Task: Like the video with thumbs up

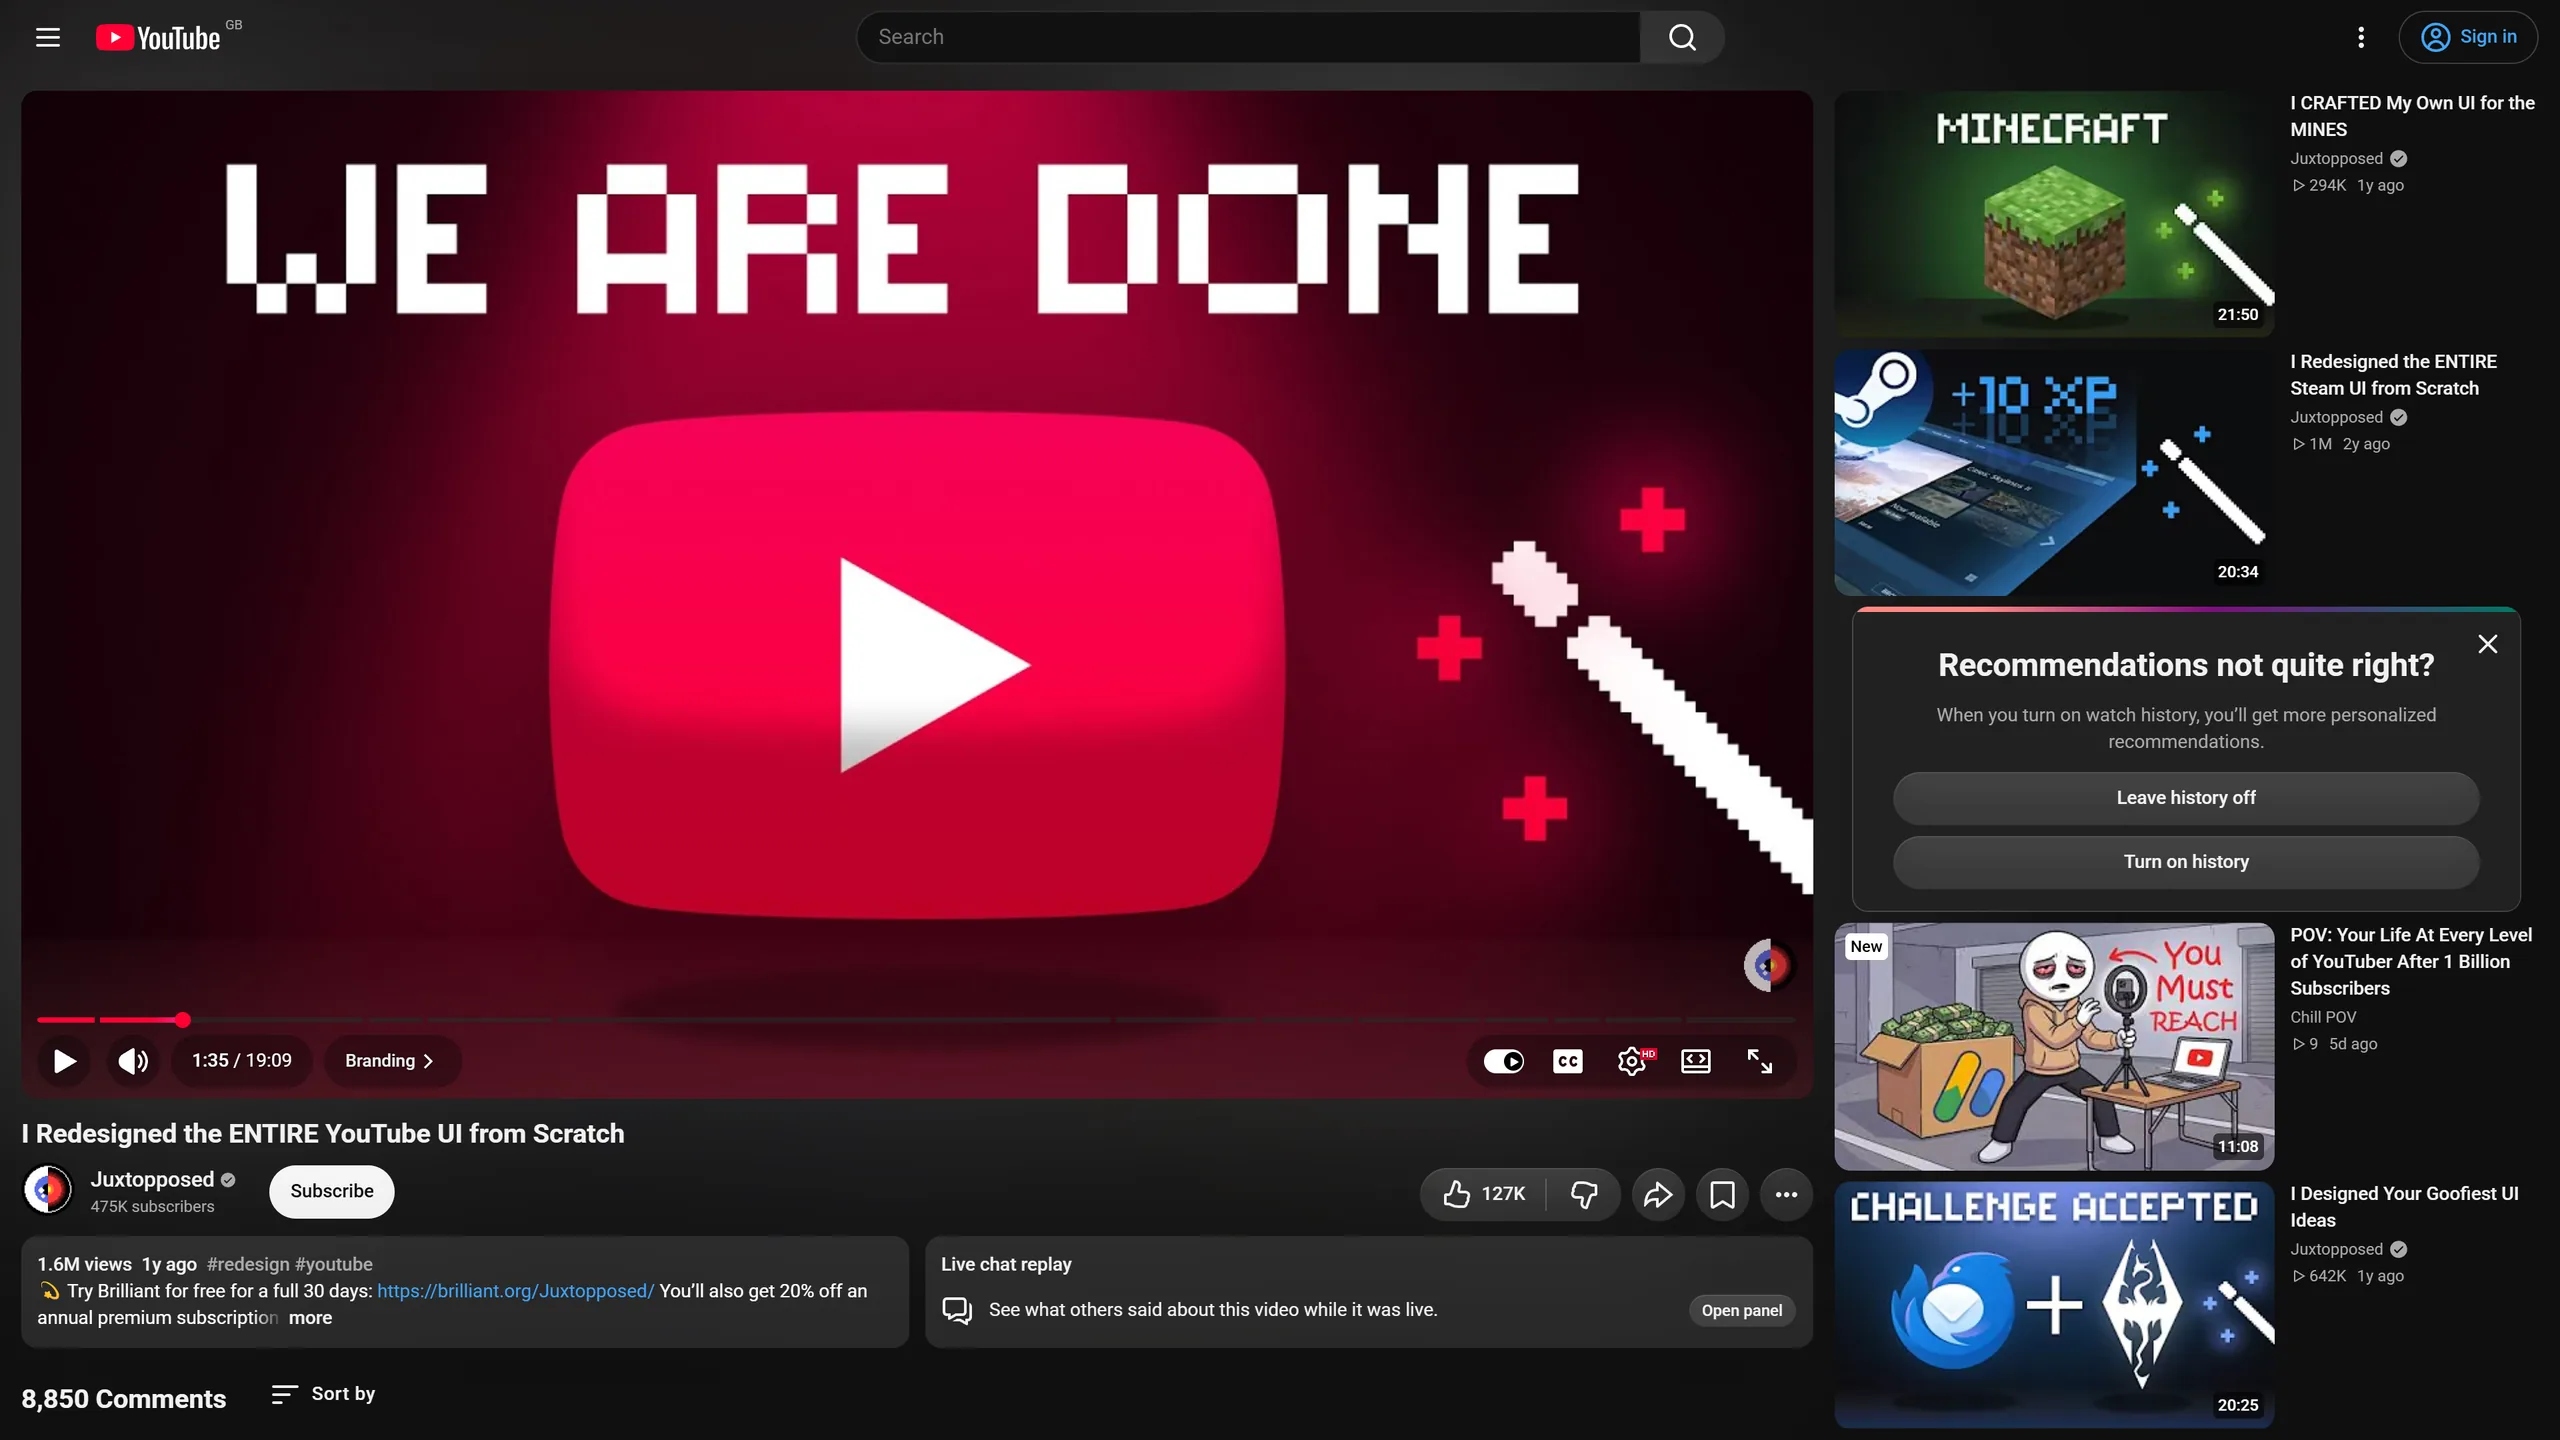Action: pos(1484,1194)
